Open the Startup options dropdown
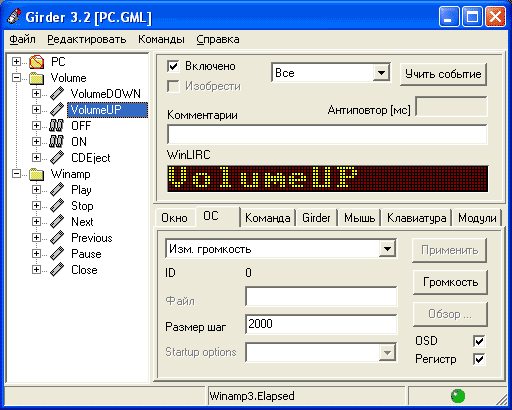Viewport: 512px width, 410px height. [x=387, y=352]
